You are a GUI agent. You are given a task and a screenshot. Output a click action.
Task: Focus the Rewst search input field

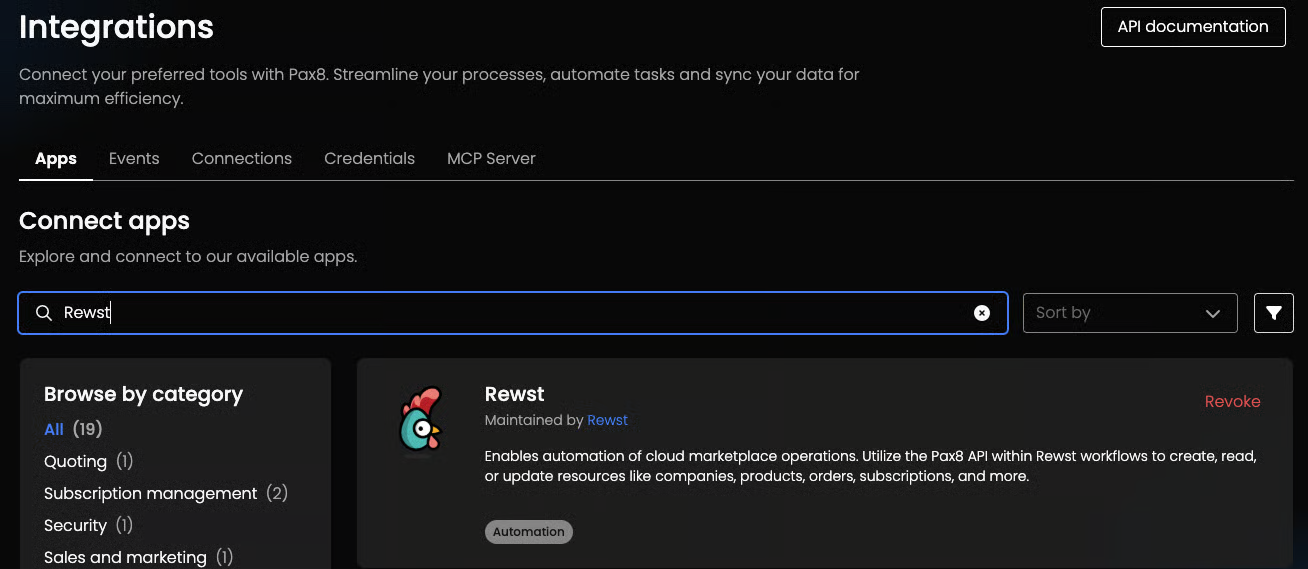click(513, 313)
